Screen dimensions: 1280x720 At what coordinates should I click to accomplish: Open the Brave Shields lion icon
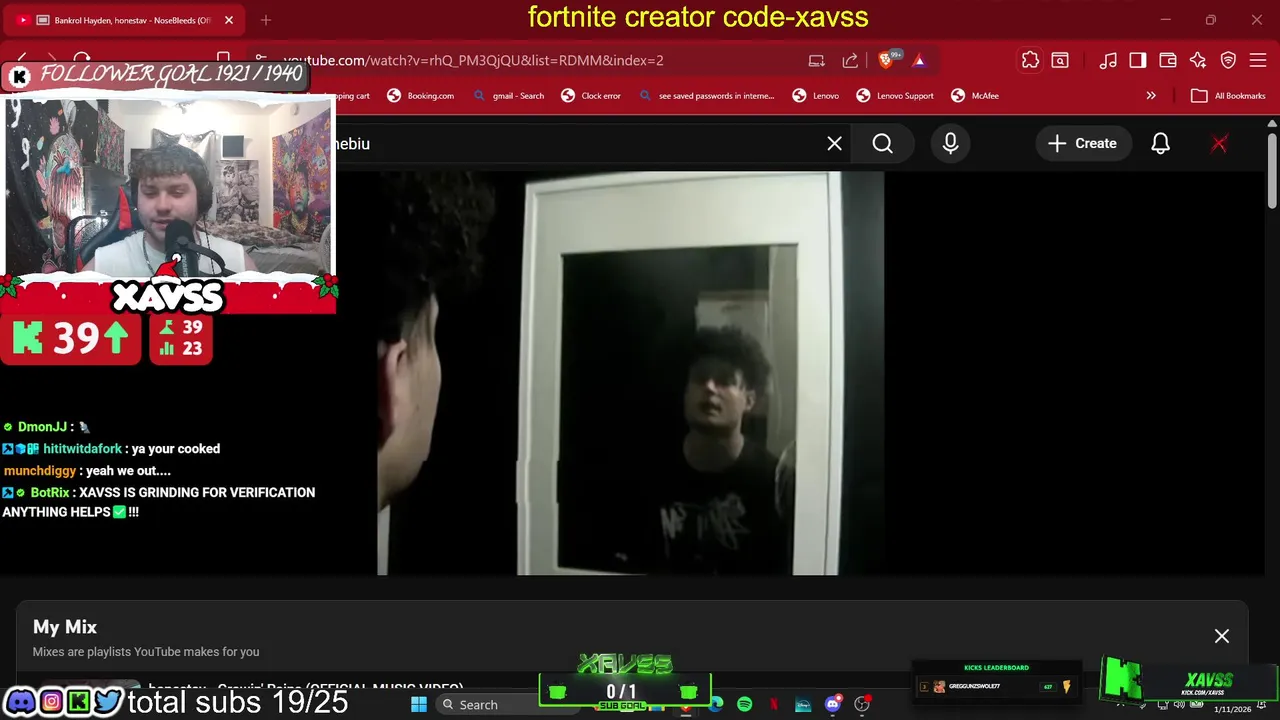pos(886,60)
